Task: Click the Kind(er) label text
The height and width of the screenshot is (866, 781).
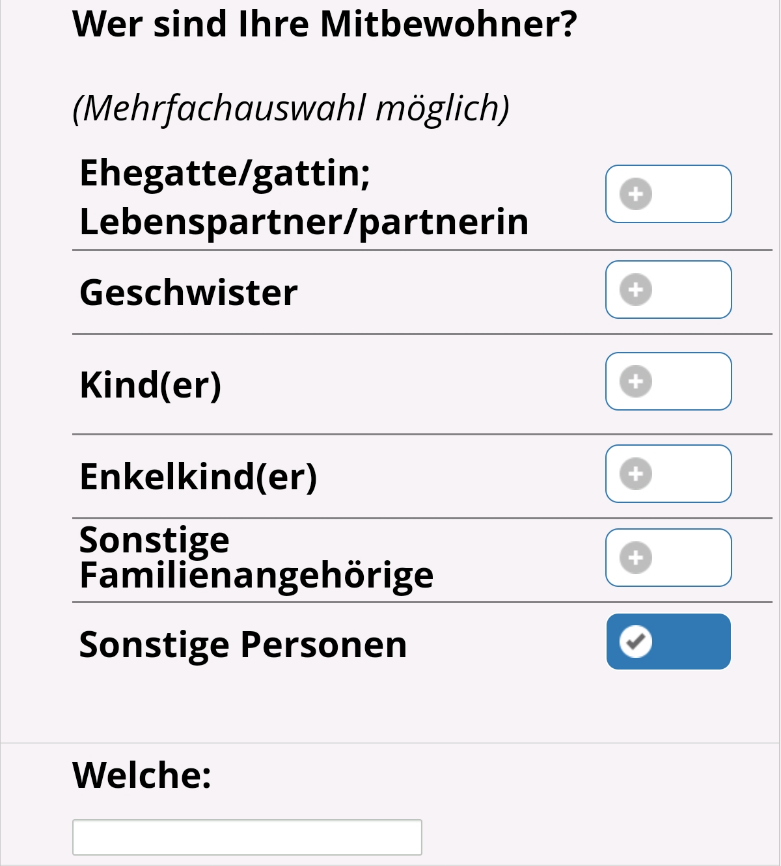Action: coord(150,384)
